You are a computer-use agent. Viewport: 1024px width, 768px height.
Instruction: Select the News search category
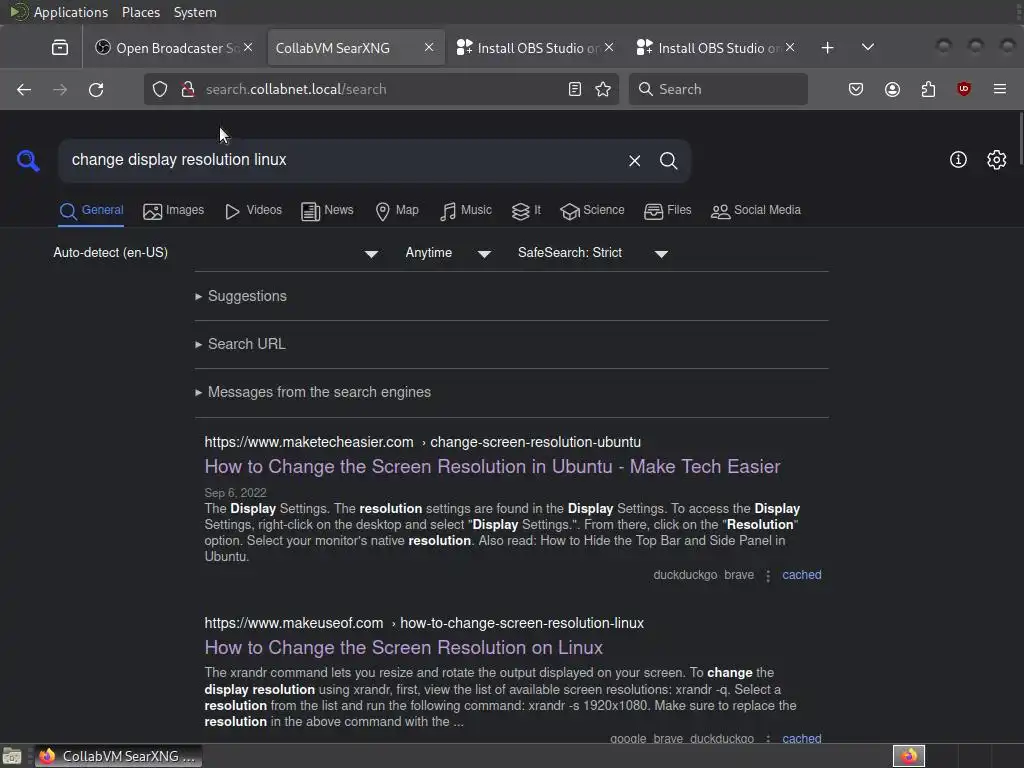coord(327,210)
